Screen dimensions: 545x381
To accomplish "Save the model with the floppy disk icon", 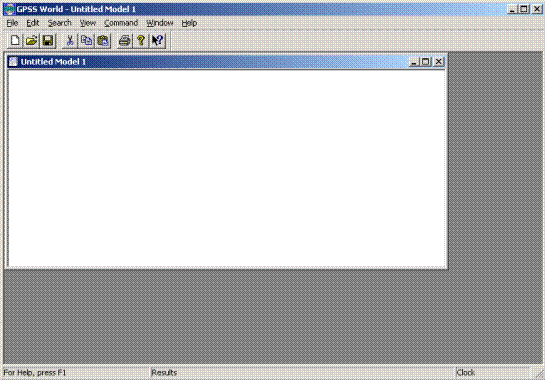I will 48,41.
